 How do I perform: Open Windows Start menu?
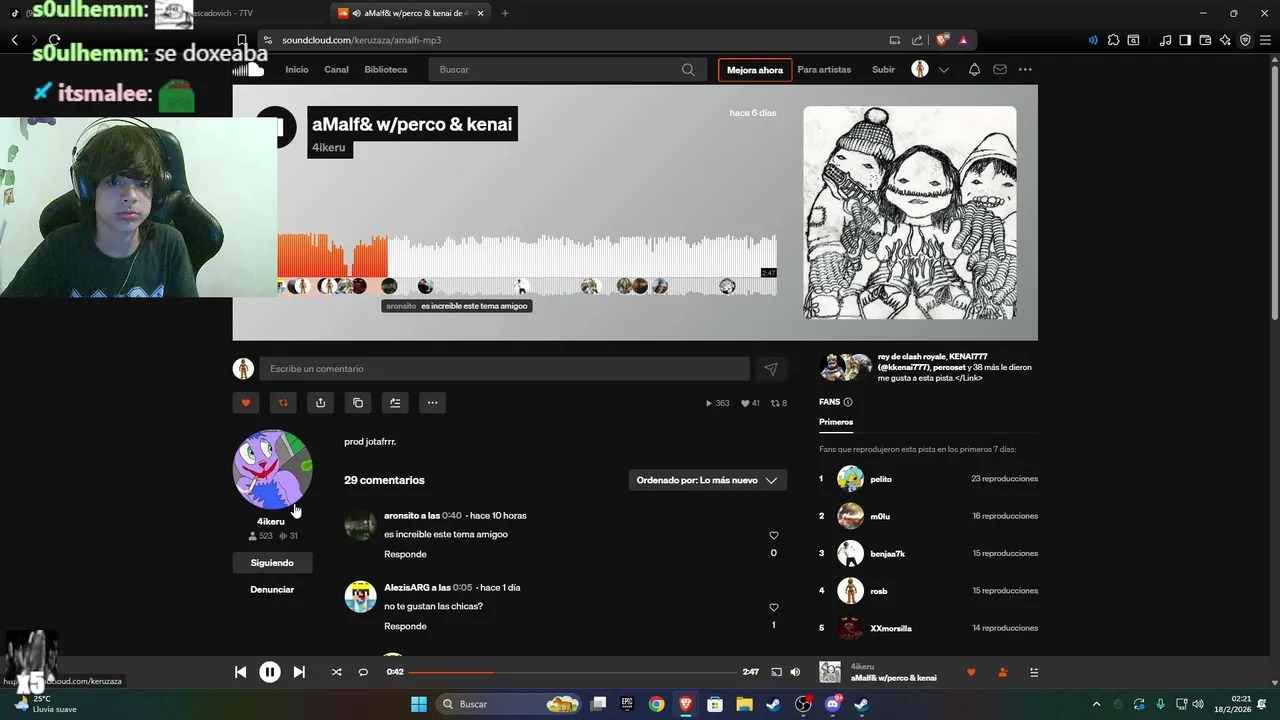pos(419,704)
